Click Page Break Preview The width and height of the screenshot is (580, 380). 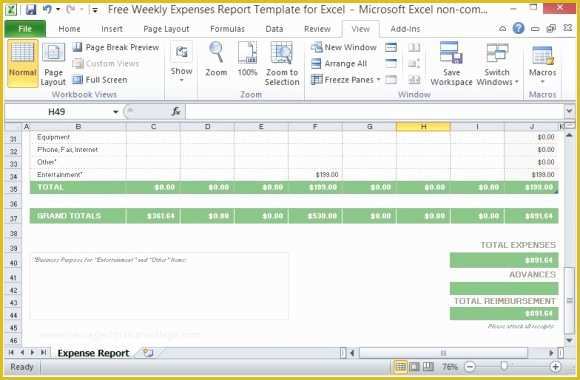(x=115, y=47)
